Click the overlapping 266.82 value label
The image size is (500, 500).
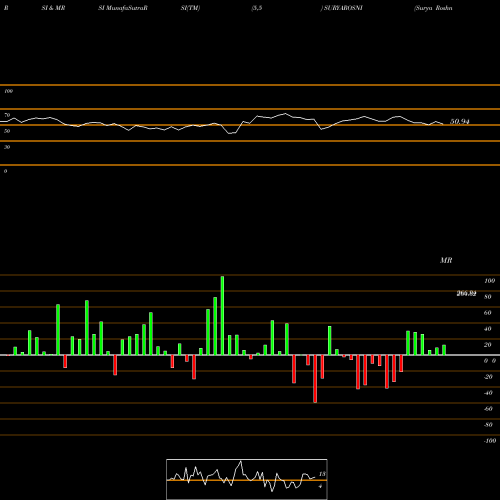[466, 294]
